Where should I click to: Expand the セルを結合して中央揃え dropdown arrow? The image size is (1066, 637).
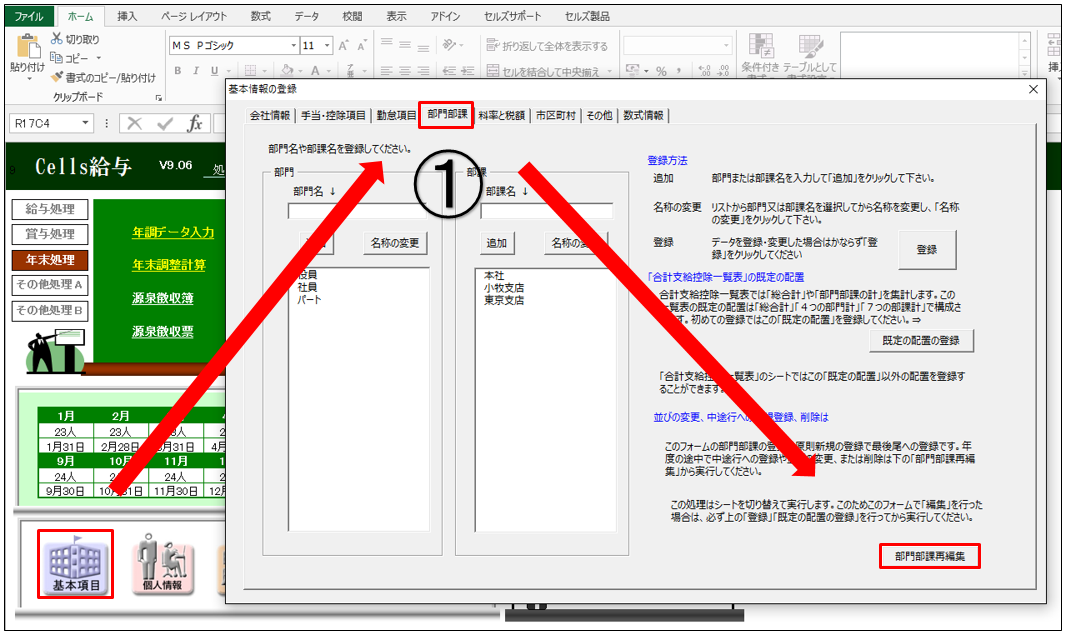pos(609,71)
